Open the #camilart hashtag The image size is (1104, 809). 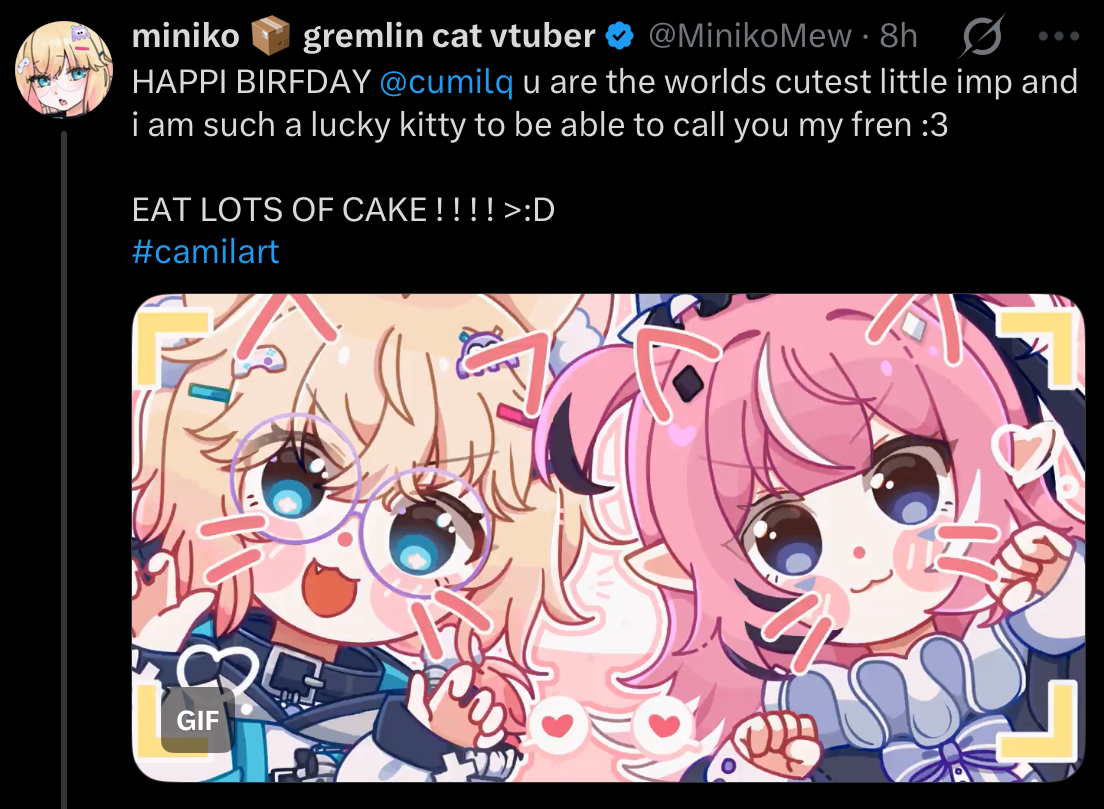(206, 251)
